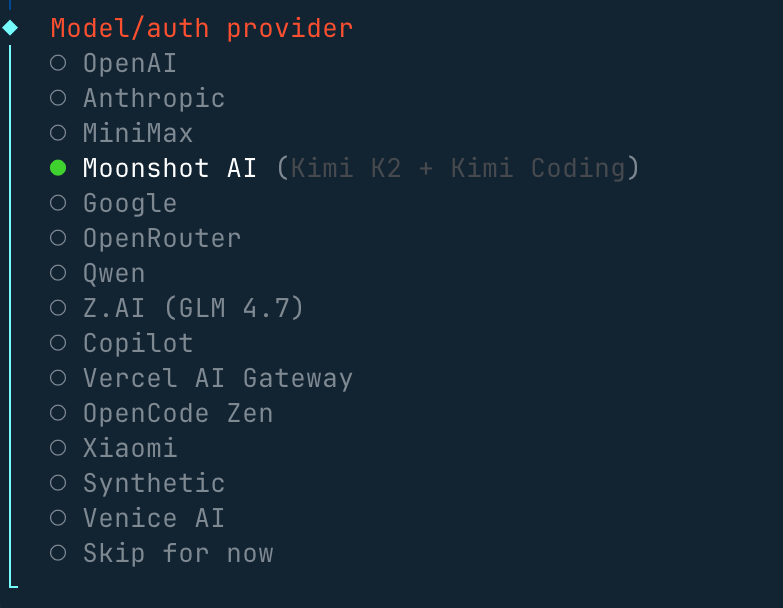Select the Qwen radio option
The width and height of the screenshot is (783, 608).
[58, 273]
